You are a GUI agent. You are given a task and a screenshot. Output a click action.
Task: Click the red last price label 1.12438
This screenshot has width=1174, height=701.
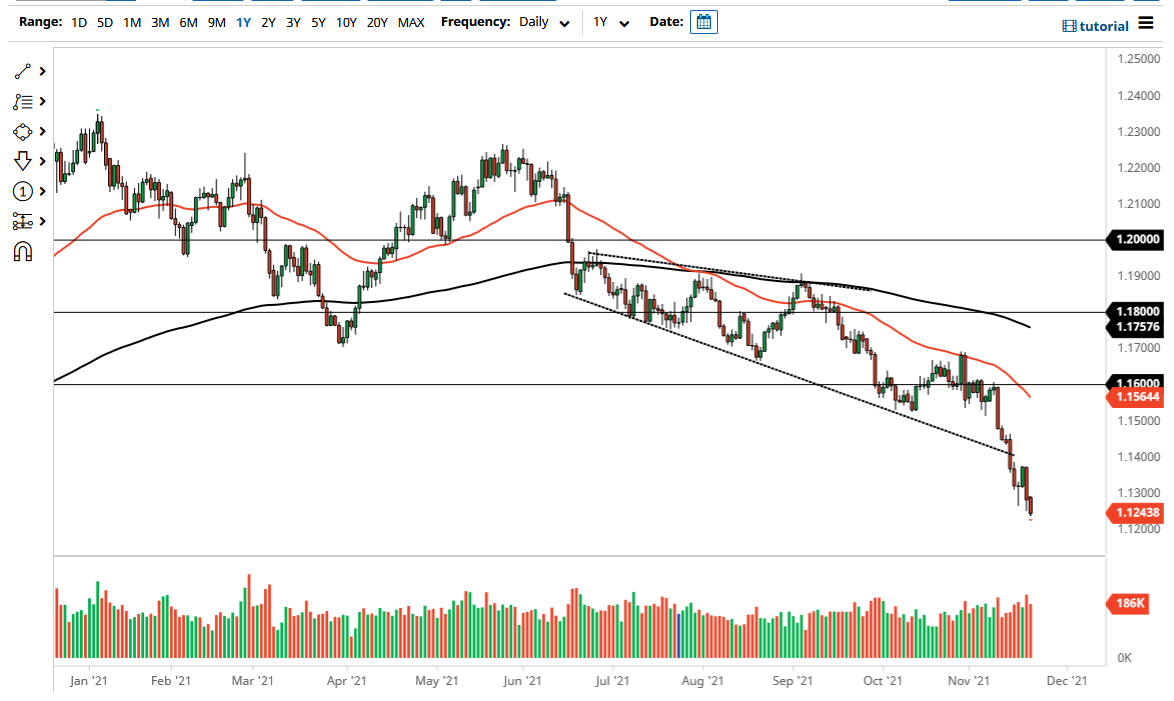tap(1138, 512)
